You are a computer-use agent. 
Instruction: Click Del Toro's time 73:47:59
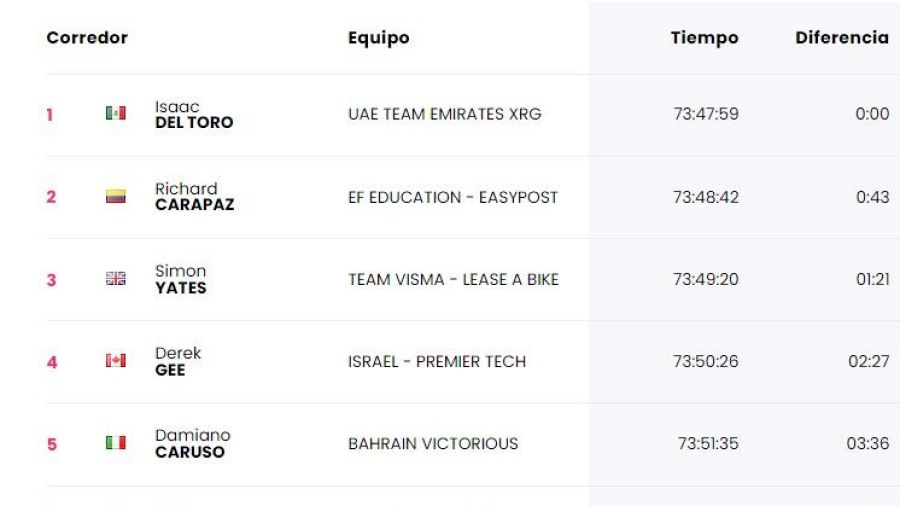coord(706,114)
